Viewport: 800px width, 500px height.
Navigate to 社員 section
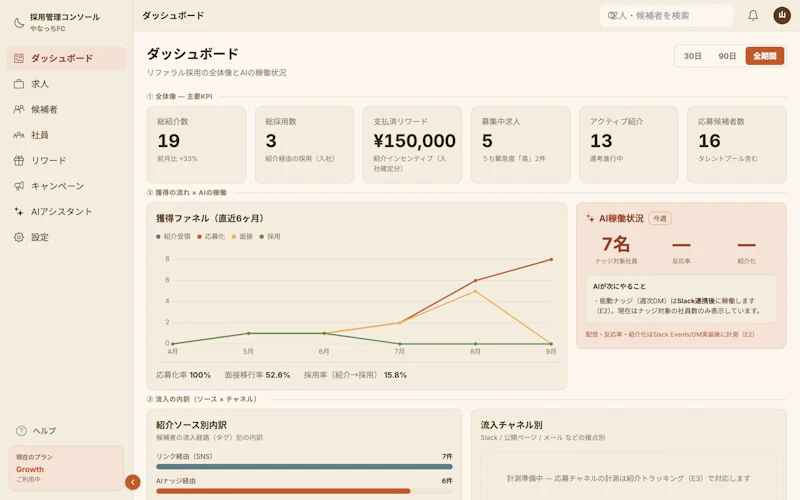coord(66,135)
